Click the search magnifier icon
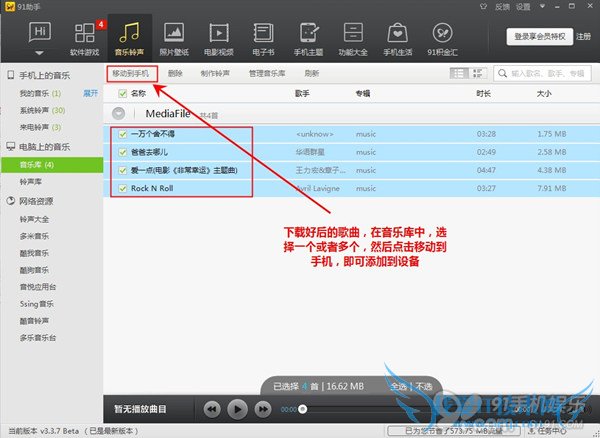Image resolution: width=600 pixels, height=438 pixels. click(503, 73)
